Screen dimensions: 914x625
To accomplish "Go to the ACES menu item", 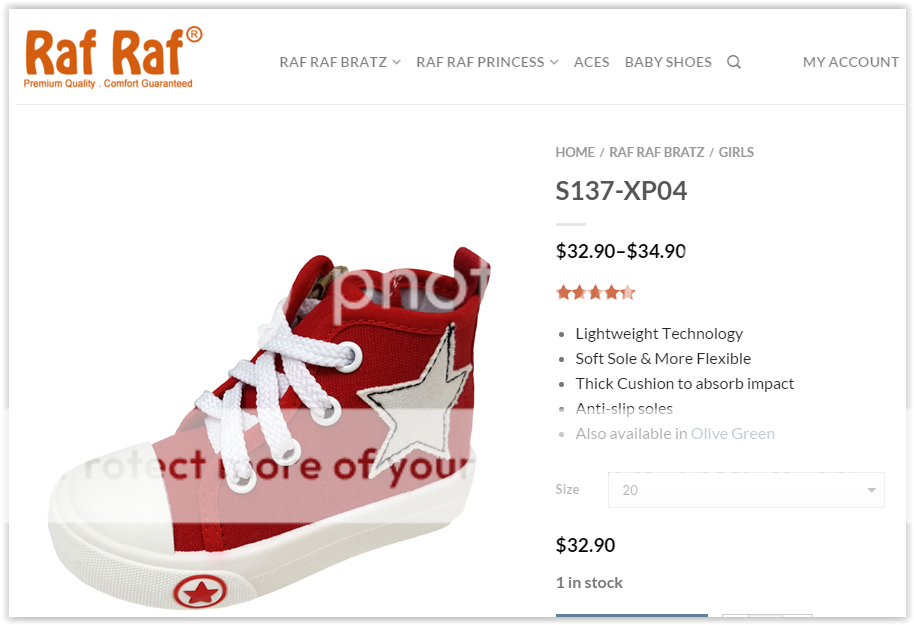I will (x=591, y=62).
